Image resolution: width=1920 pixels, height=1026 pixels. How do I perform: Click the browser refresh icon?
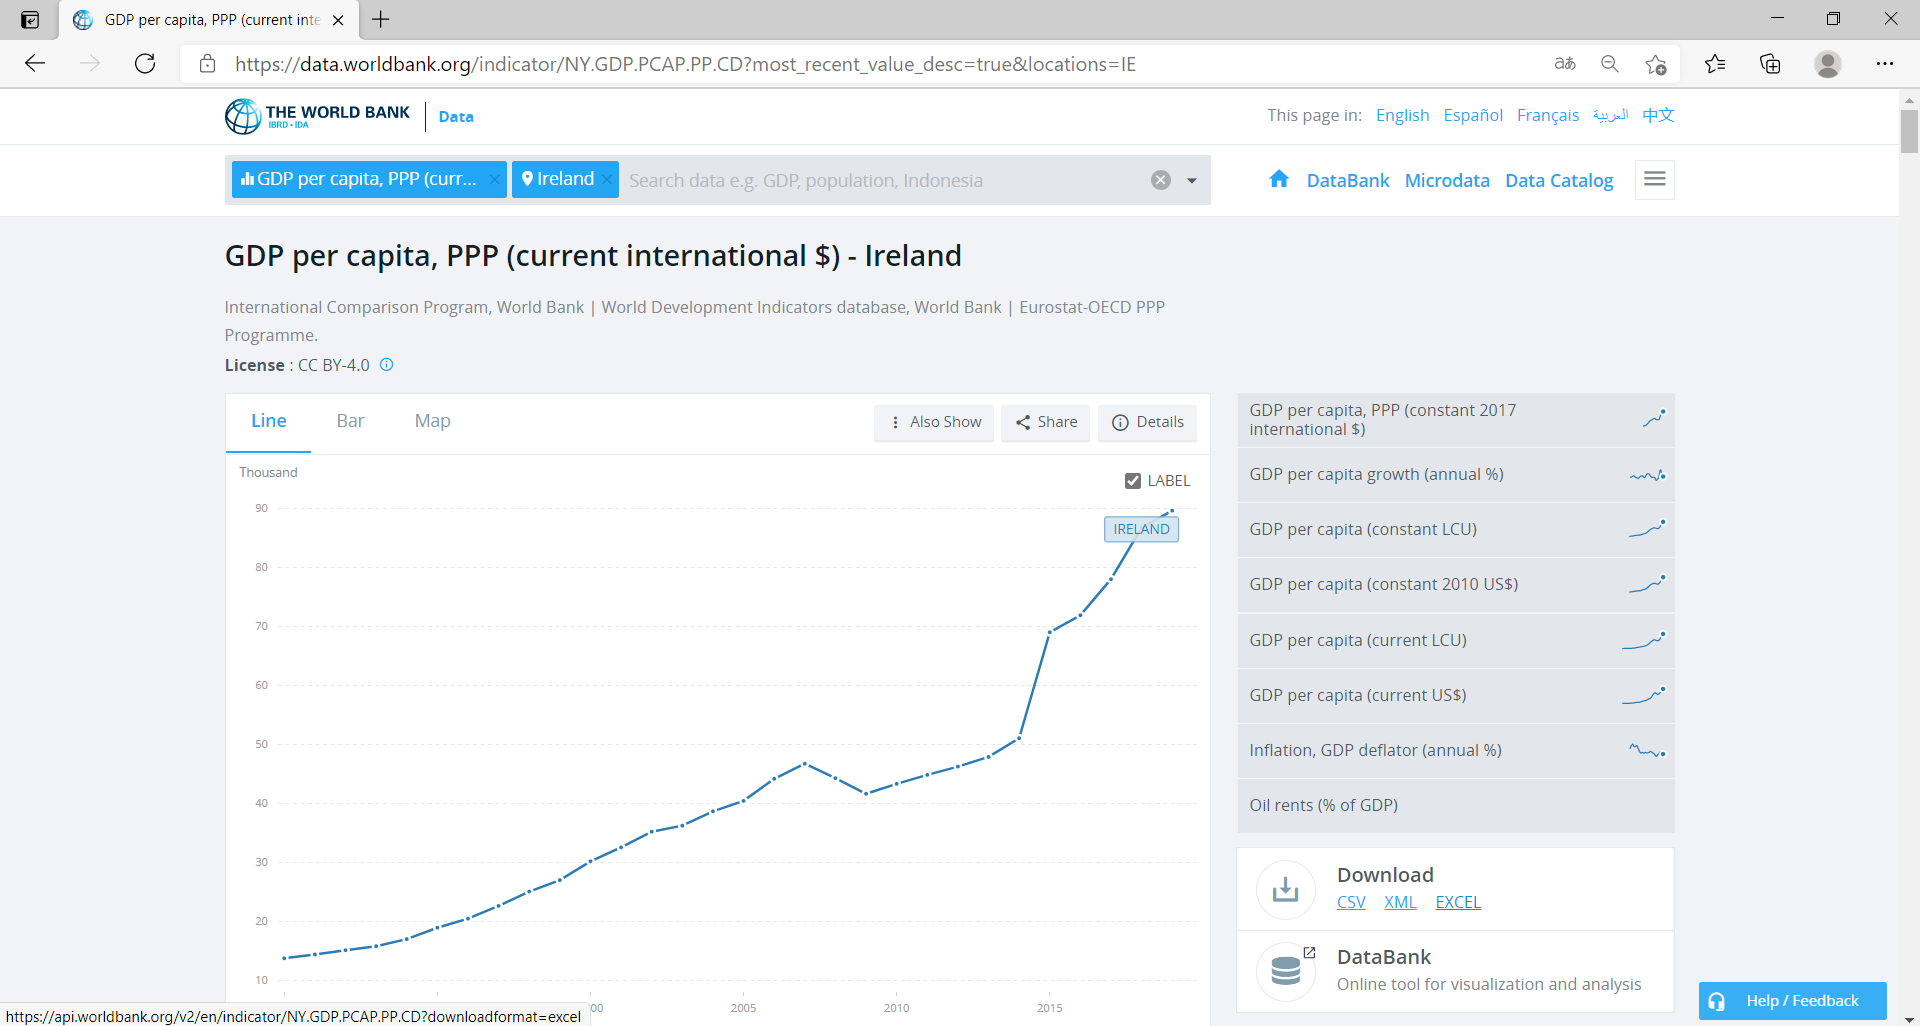point(145,64)
